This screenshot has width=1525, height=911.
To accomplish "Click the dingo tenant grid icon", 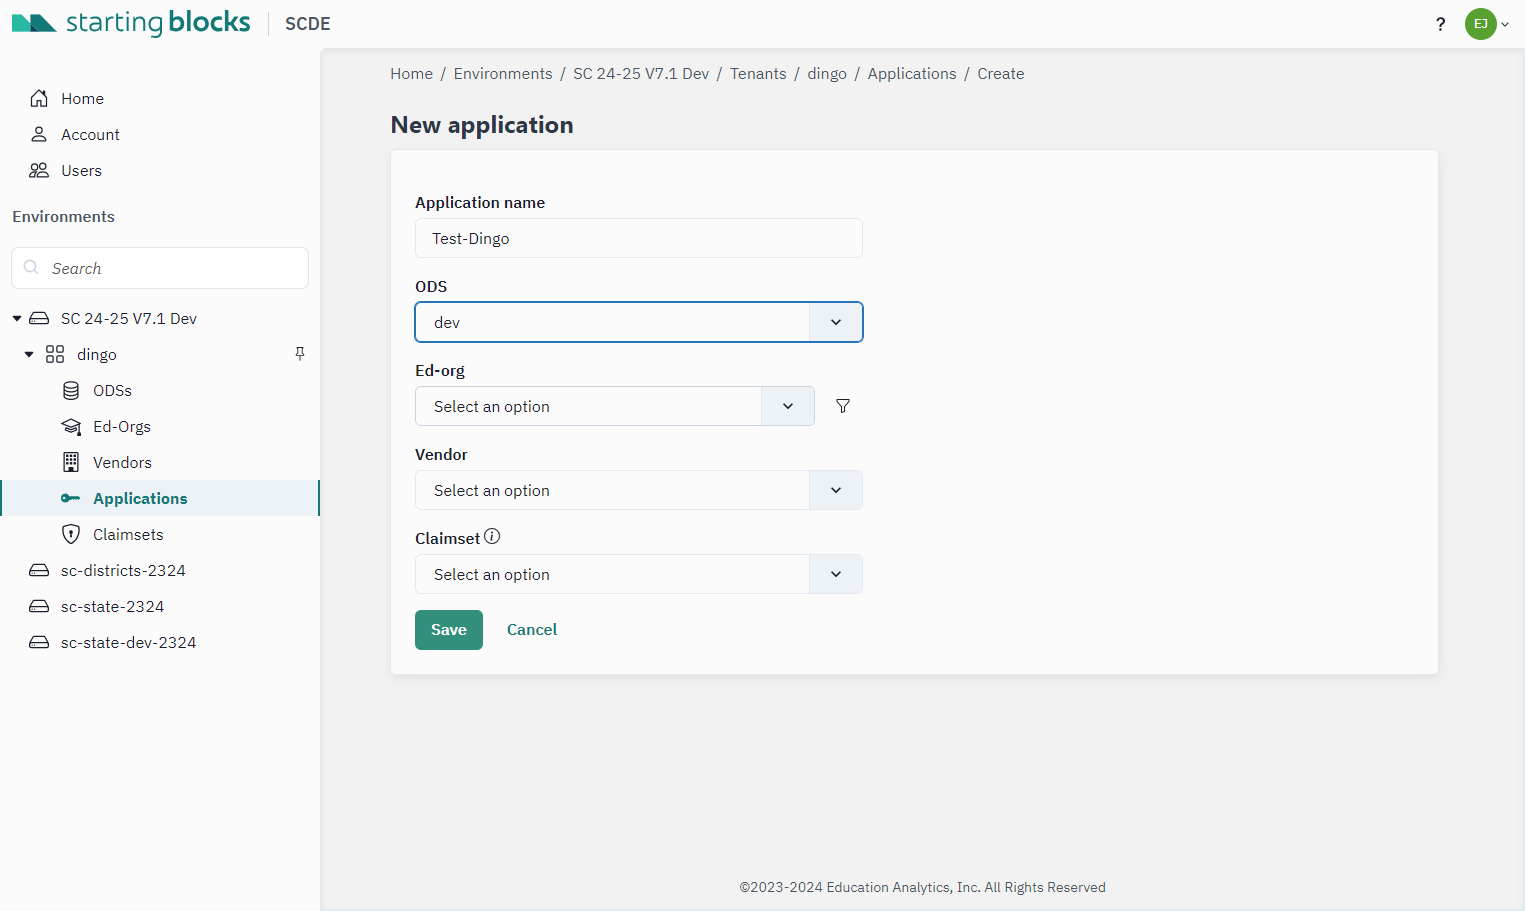I will pyautogui.click(x=55, y=354).
